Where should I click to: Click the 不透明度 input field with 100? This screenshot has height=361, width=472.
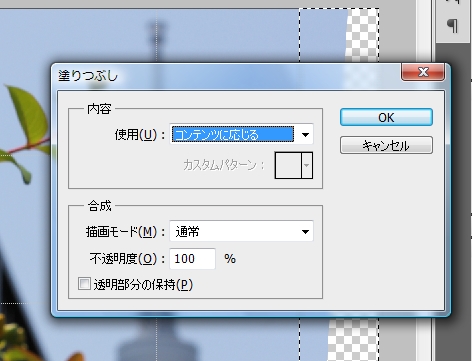[x=192, y=259]
